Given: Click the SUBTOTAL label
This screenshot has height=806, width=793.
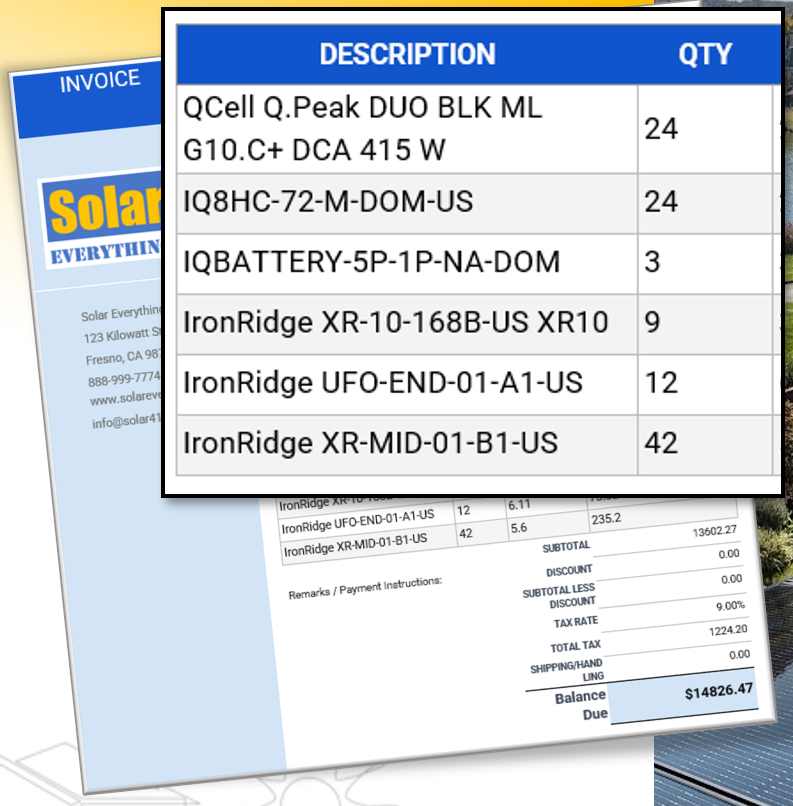Looking at the screenshot, I should tap(566, 547).
